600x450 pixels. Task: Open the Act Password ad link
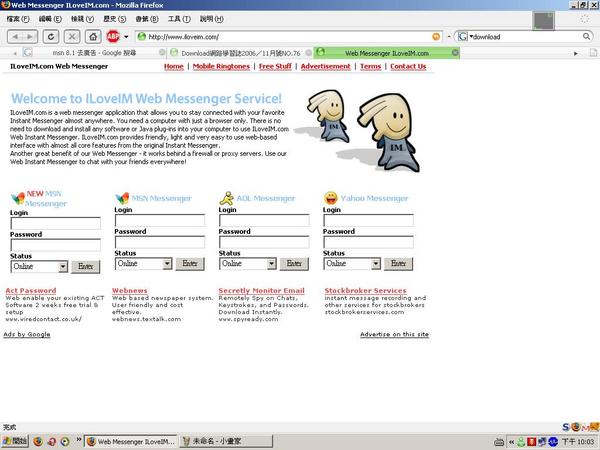coord(31,291)
